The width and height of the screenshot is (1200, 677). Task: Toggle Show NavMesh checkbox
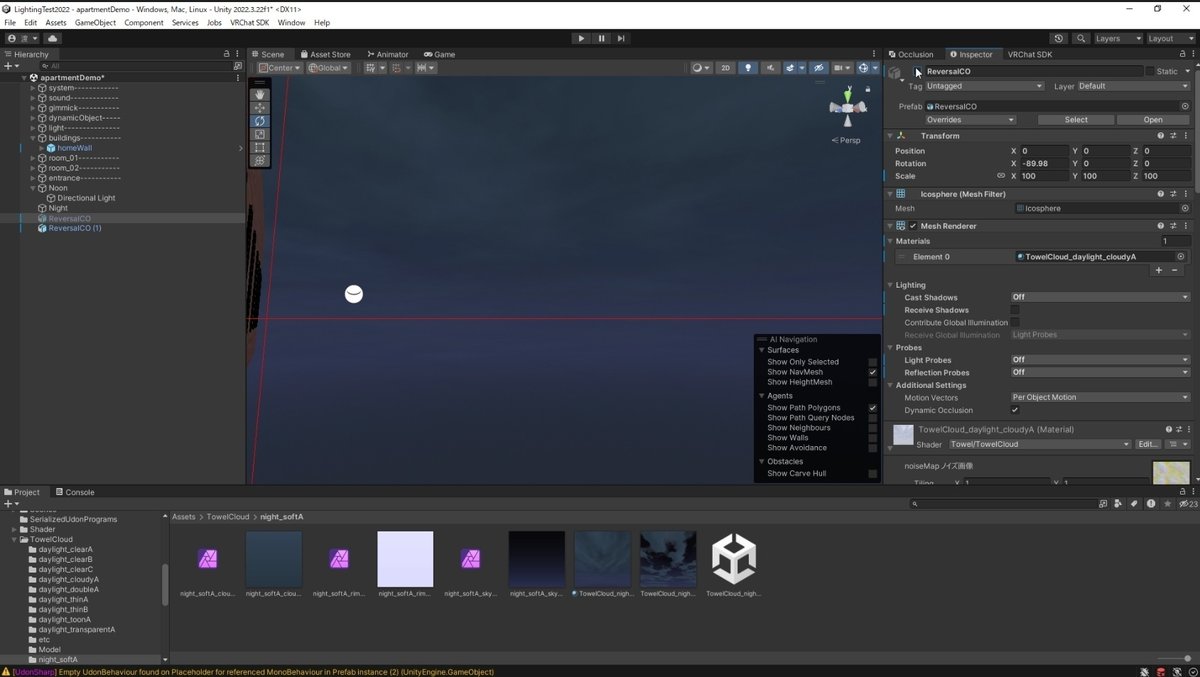[x=873, y=372]
